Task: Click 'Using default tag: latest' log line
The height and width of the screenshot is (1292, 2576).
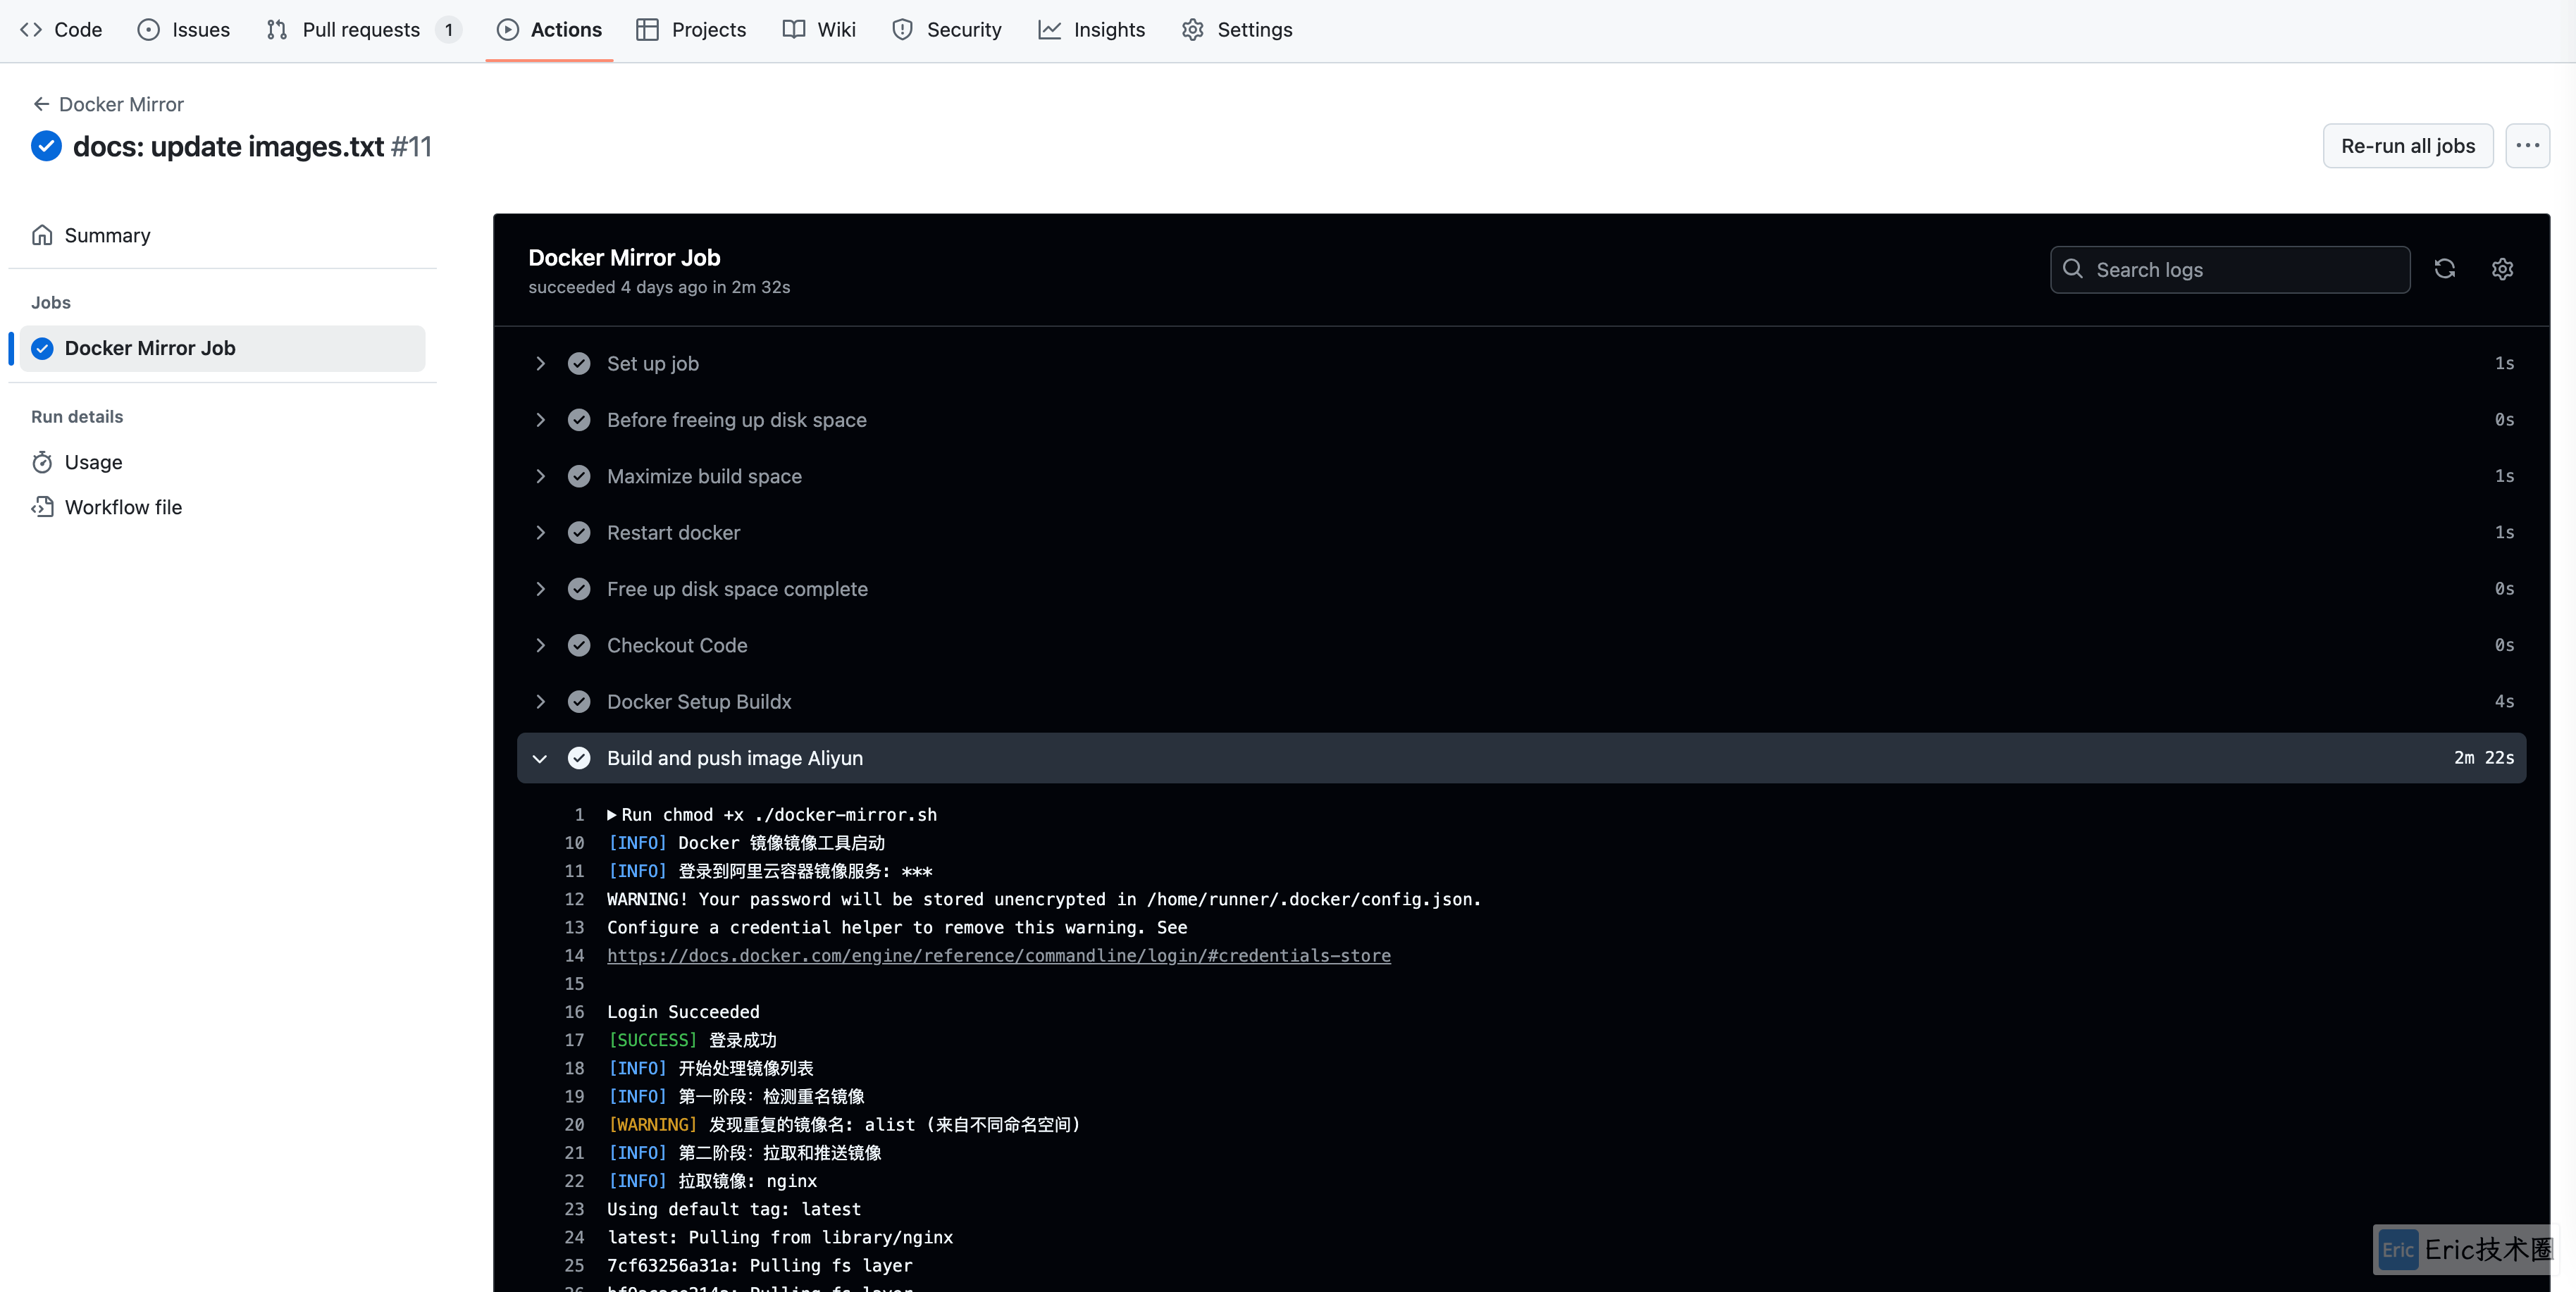Action: click(734, 1209)
